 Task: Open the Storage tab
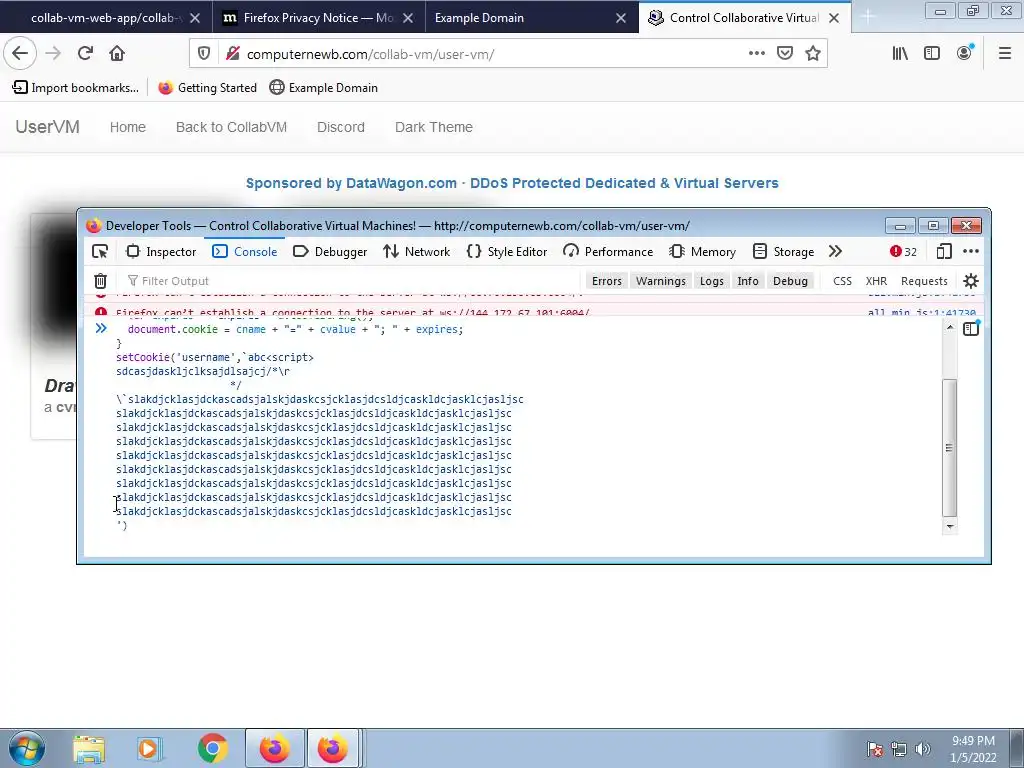(783, 251)
